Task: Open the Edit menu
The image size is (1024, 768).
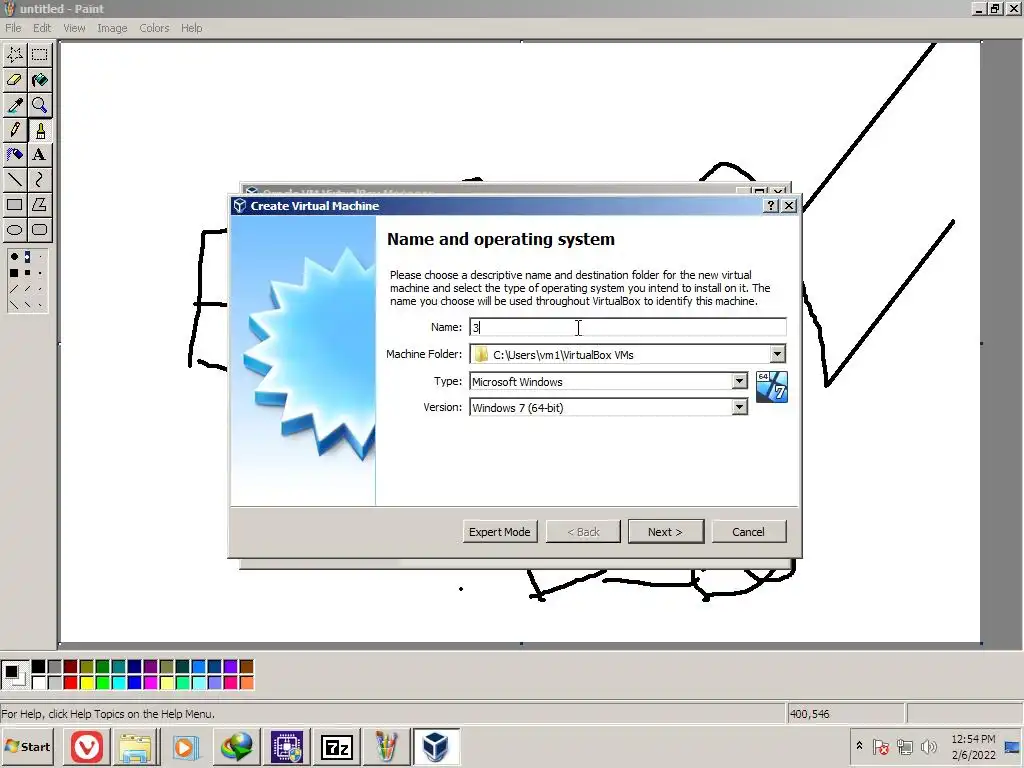Action: (42, 28)
